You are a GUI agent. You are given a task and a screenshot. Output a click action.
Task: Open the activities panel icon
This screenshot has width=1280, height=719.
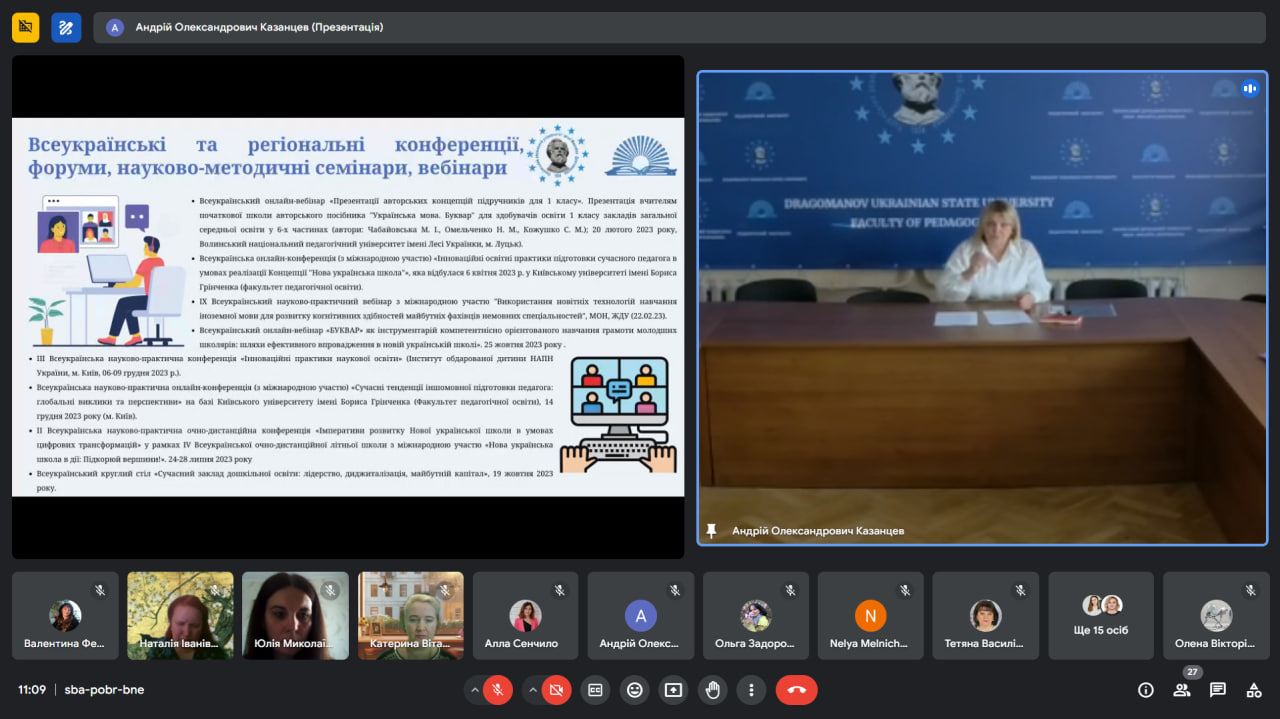point(1254,690)
